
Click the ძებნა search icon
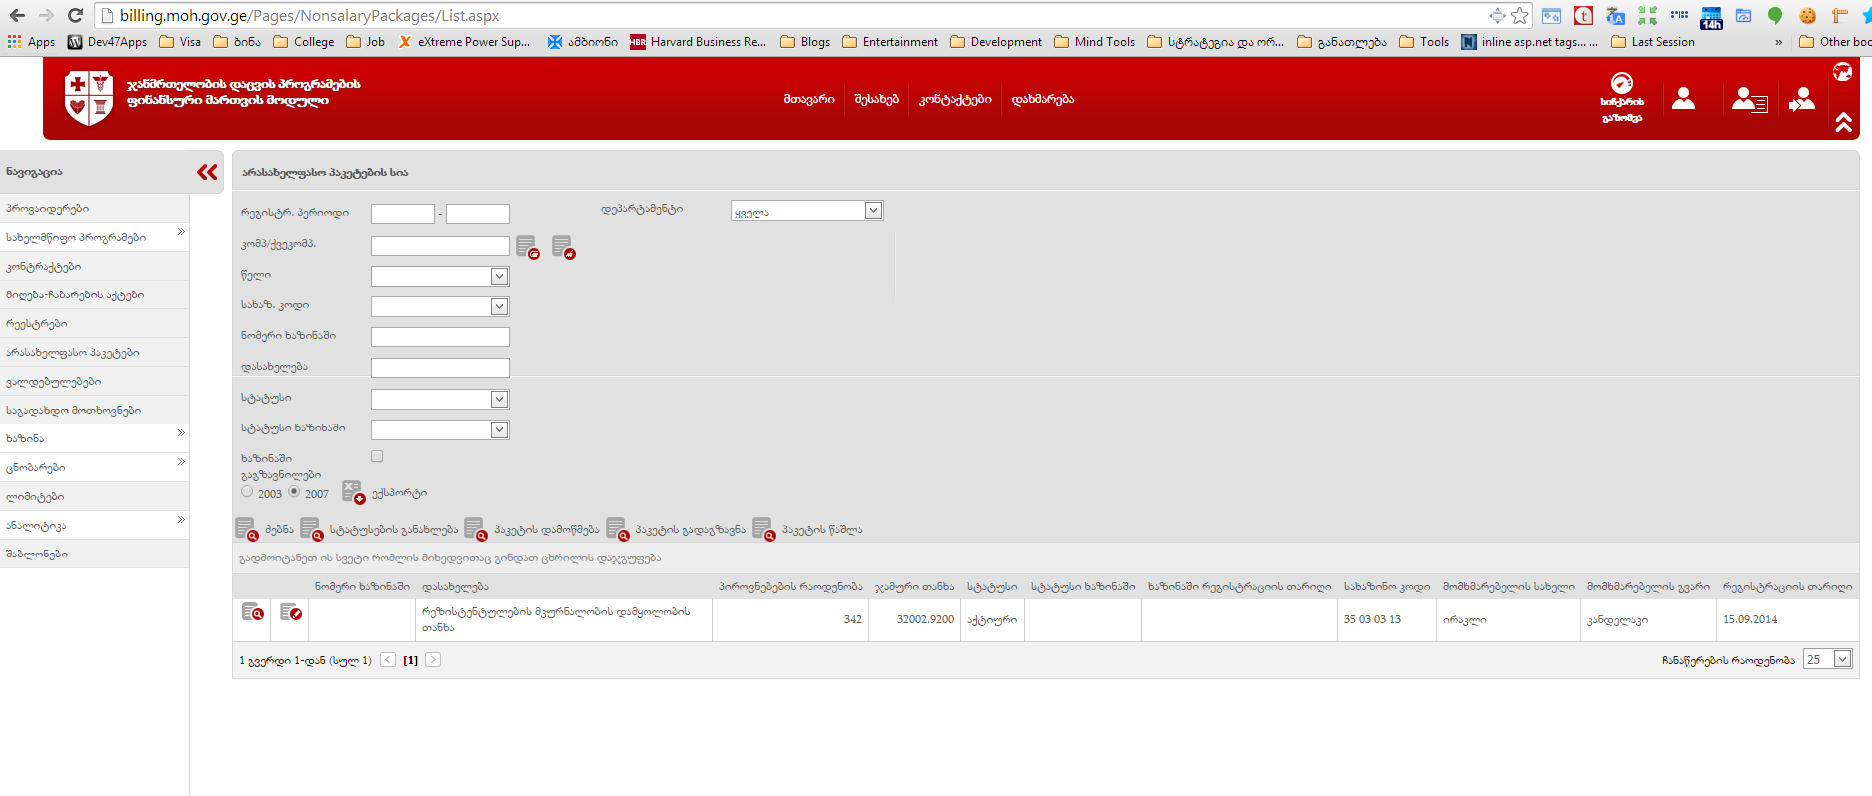click(x=246, y=529)
